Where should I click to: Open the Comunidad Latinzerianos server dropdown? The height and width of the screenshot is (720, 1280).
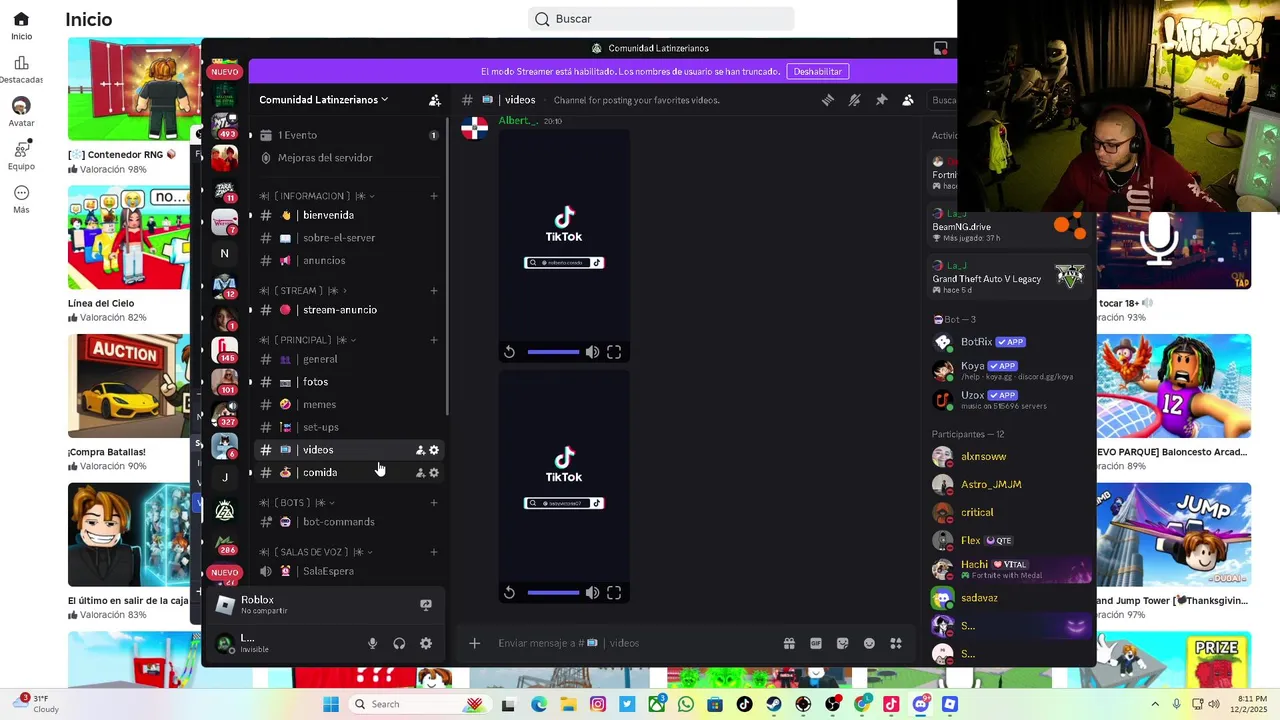[x=323, y=100]
